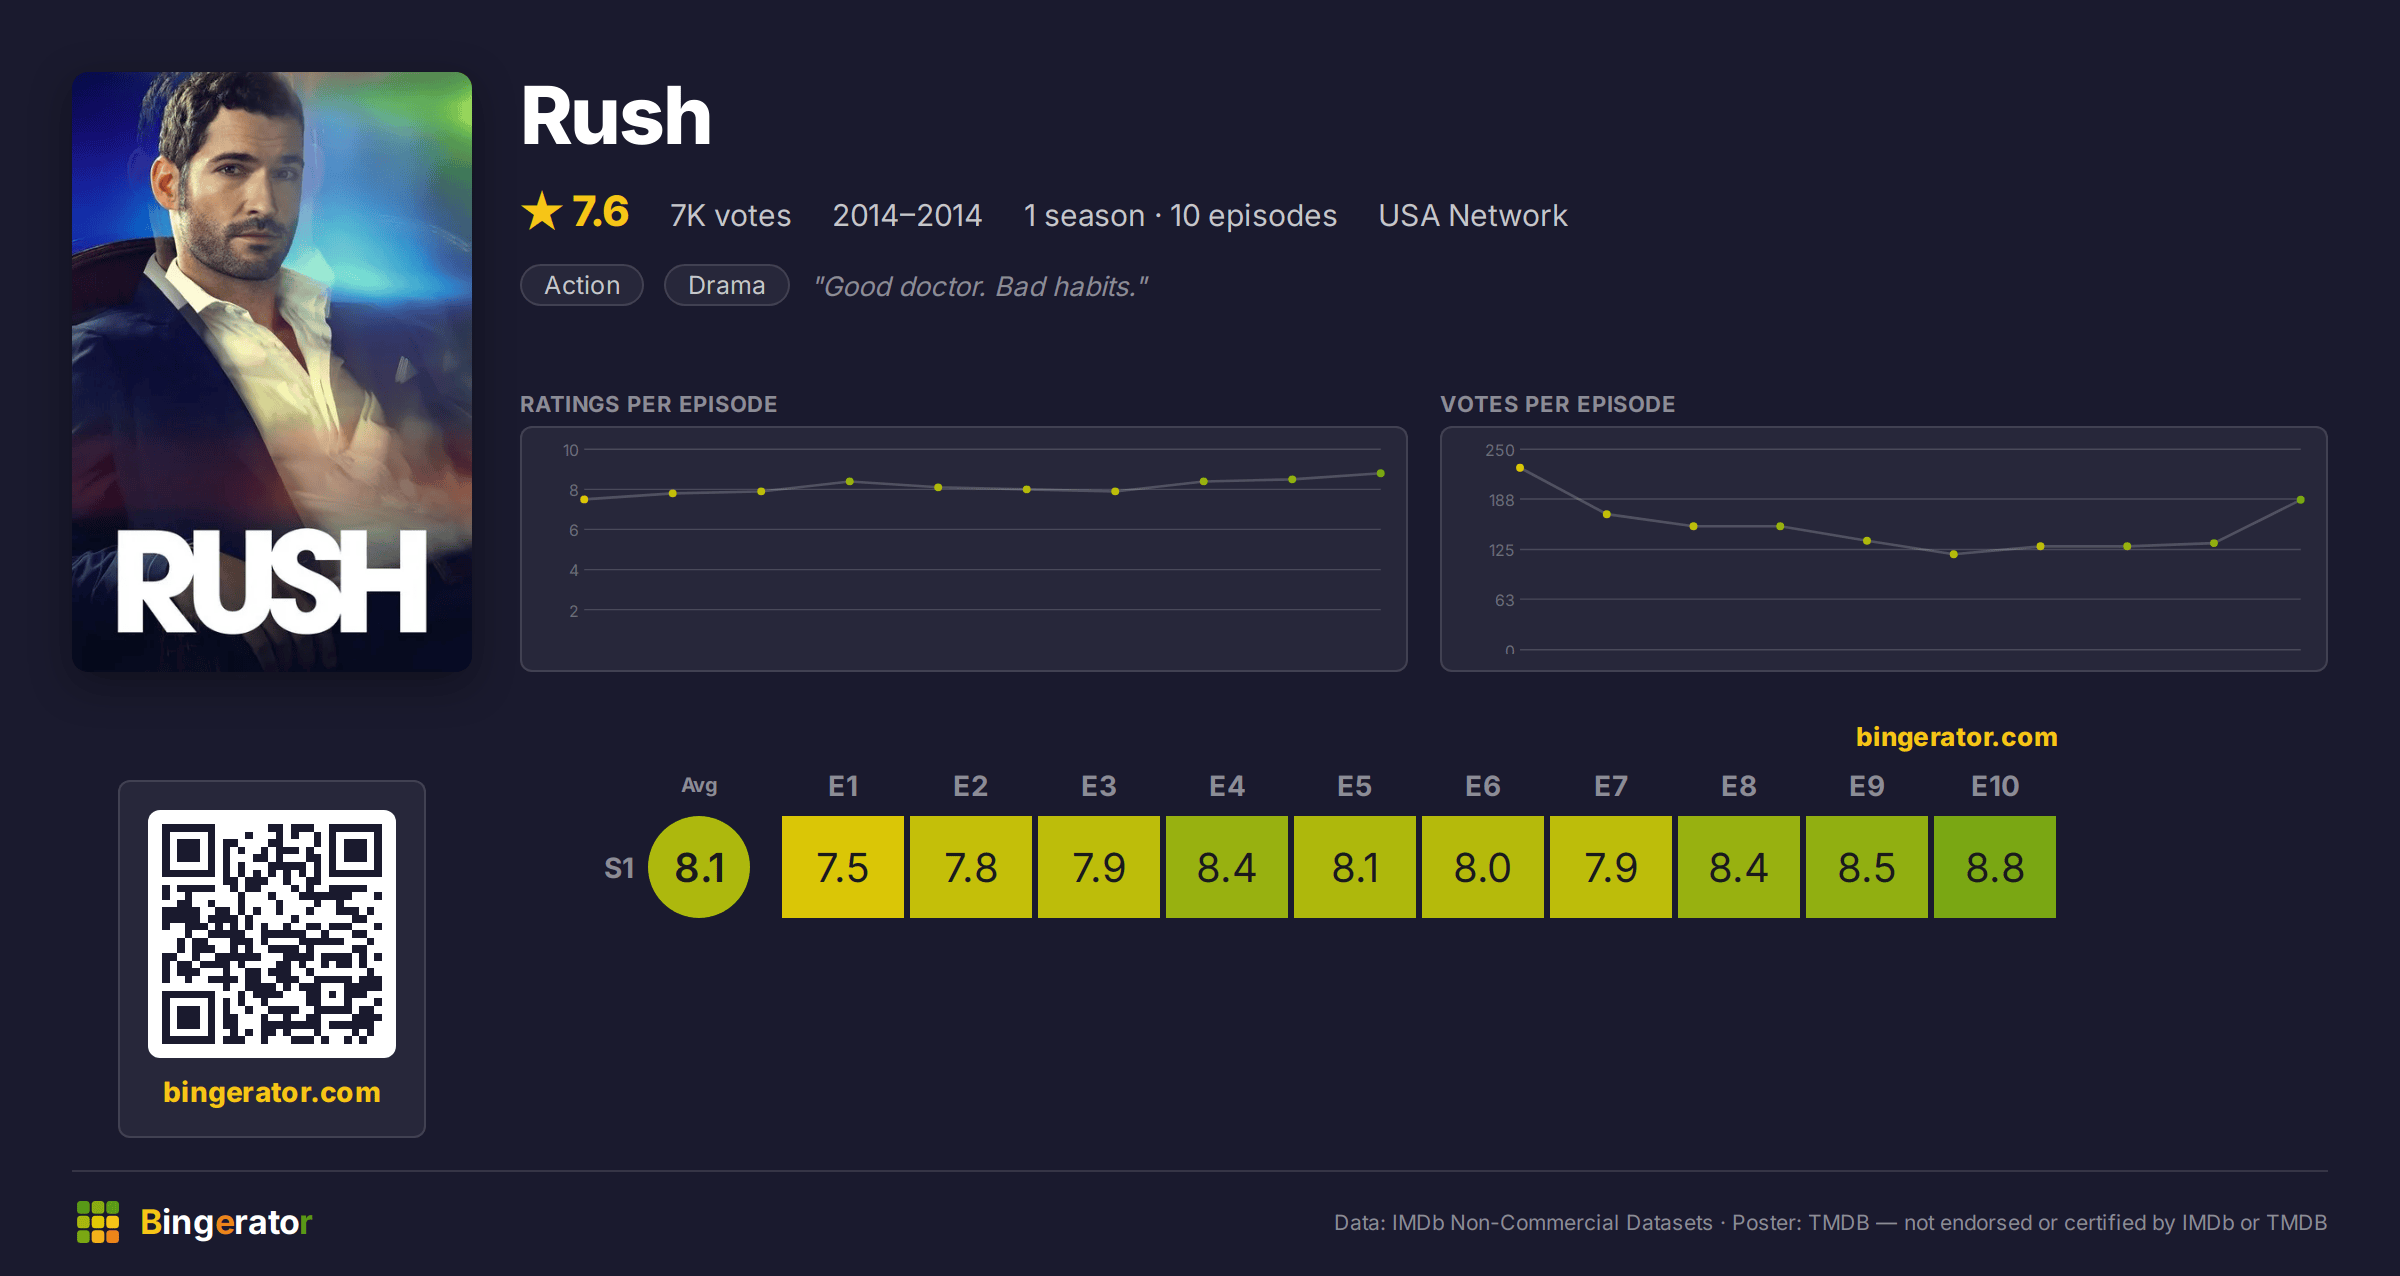Click the yellow star rating icon
2400x1276 pixels.
542,211
